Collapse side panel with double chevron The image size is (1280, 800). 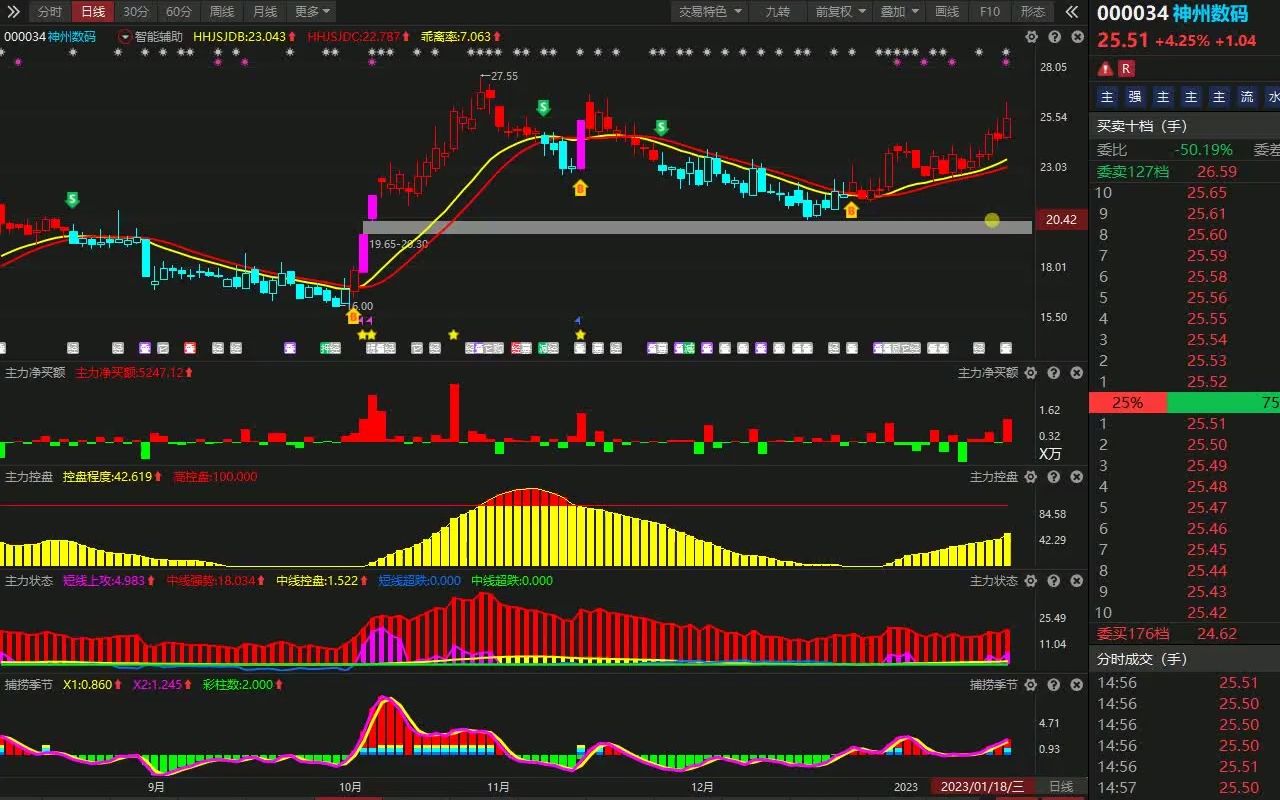pos(1071,12)
